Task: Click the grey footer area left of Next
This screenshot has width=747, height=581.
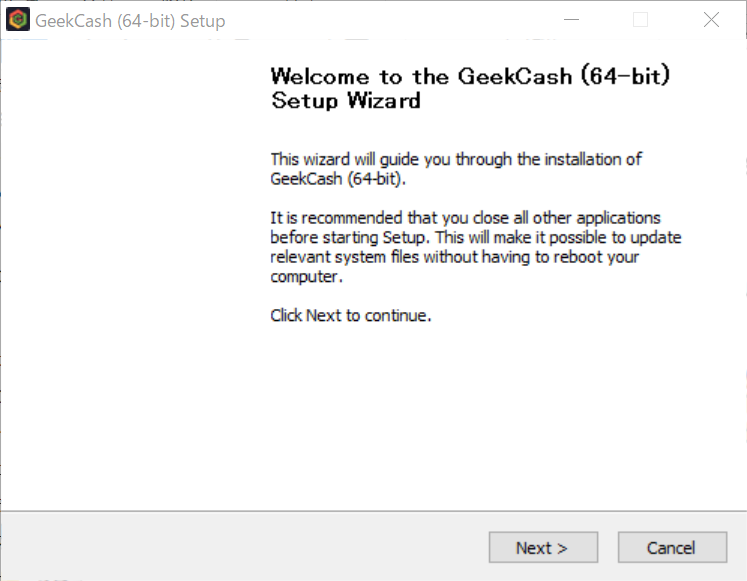Action: click(240, 547)
